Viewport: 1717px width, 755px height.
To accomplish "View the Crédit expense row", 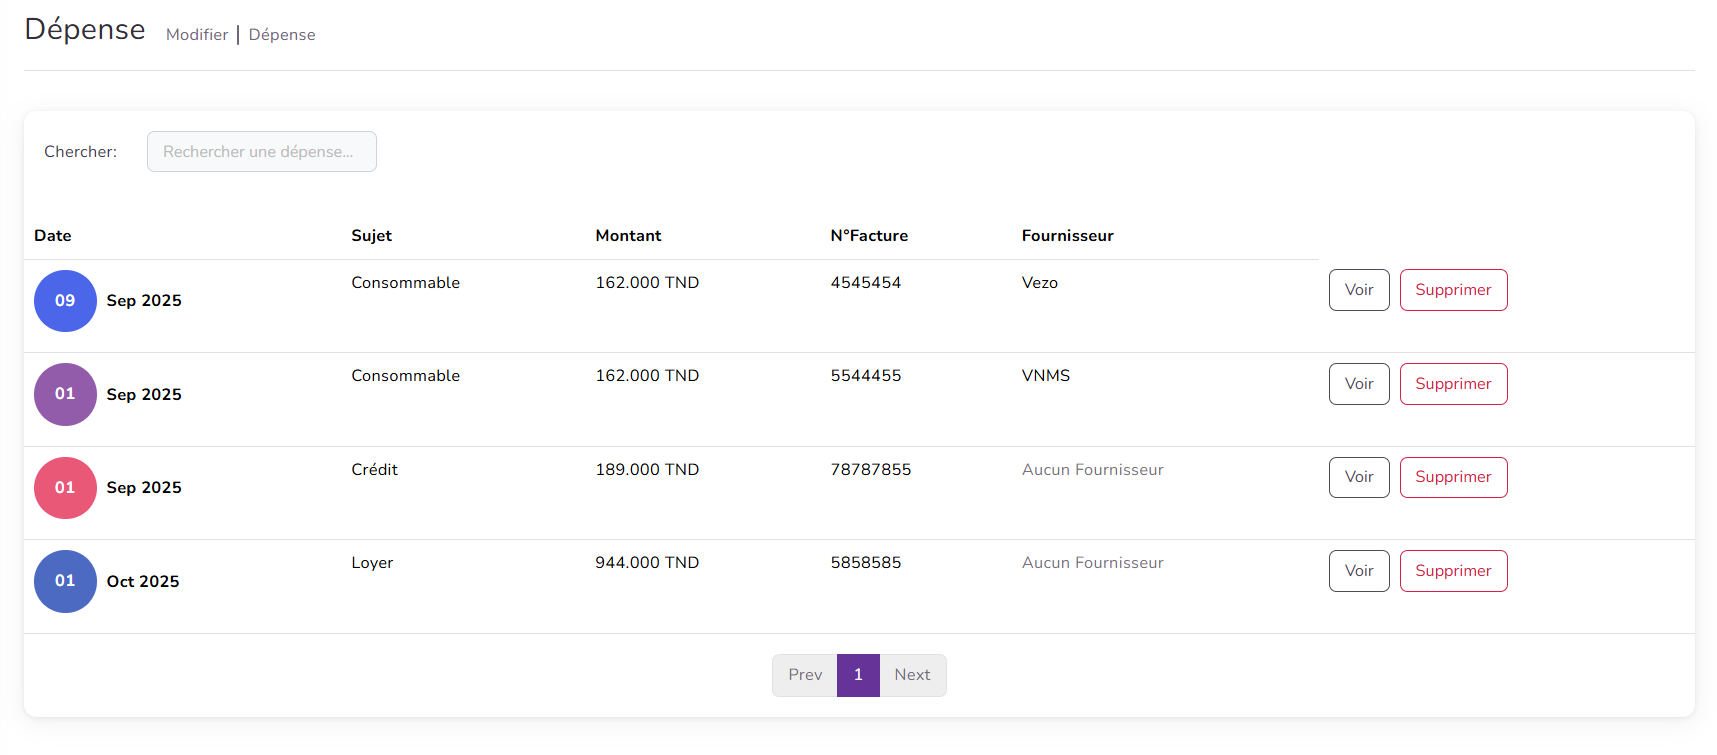I will pos(1358,477).
